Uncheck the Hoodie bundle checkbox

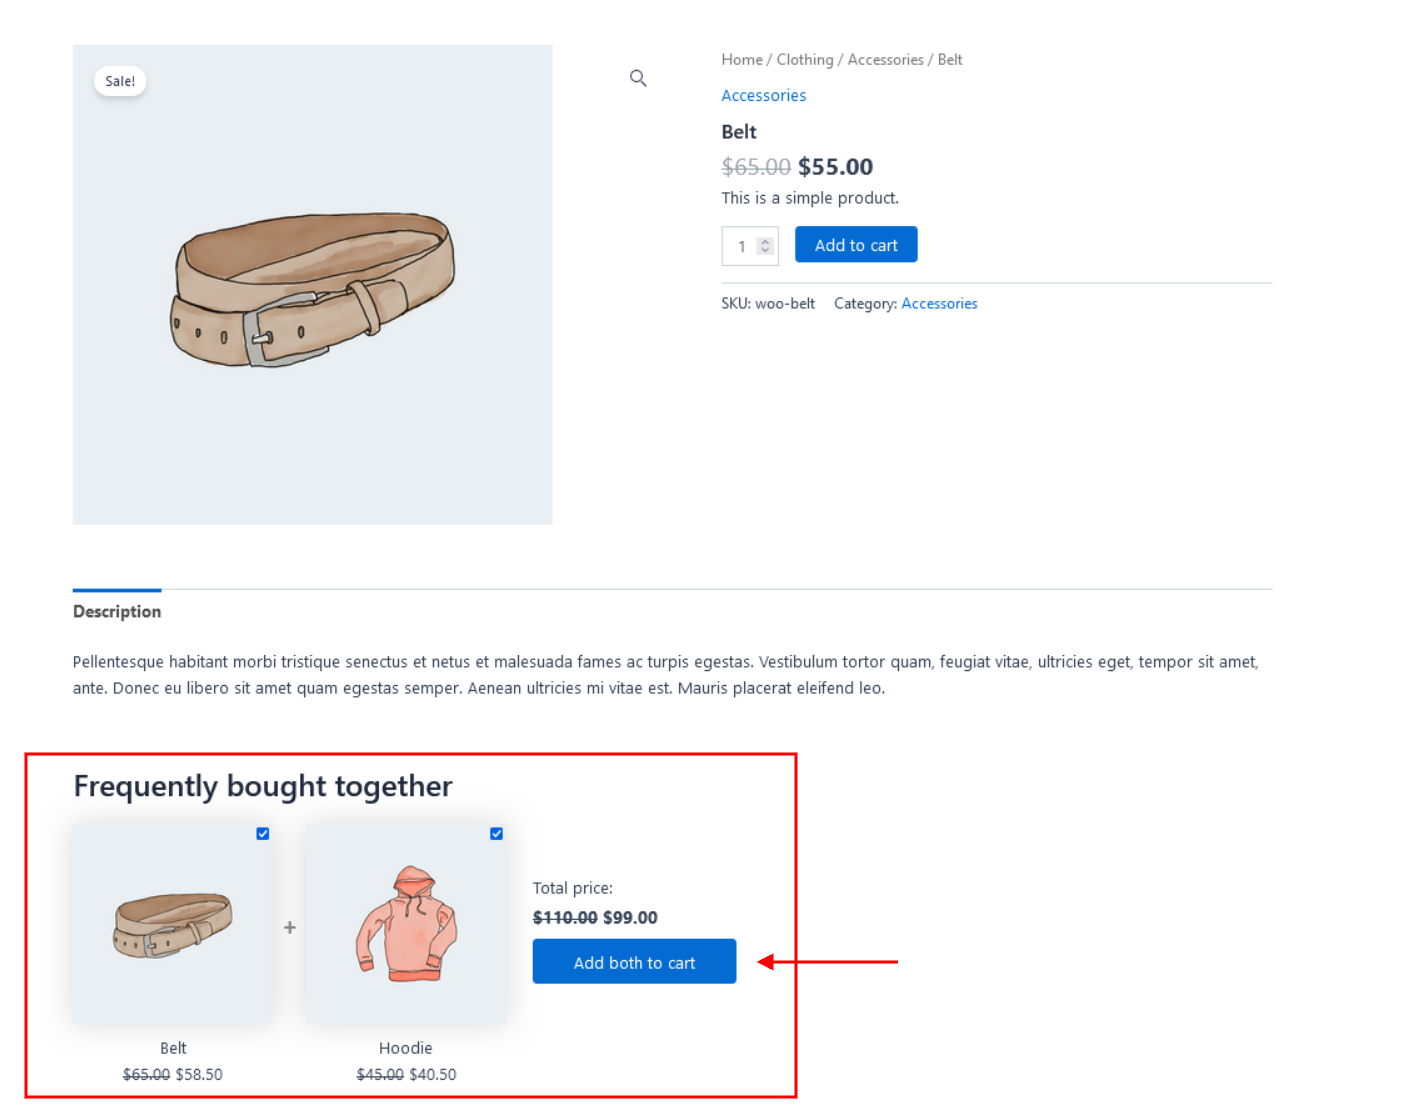(497, 834)
